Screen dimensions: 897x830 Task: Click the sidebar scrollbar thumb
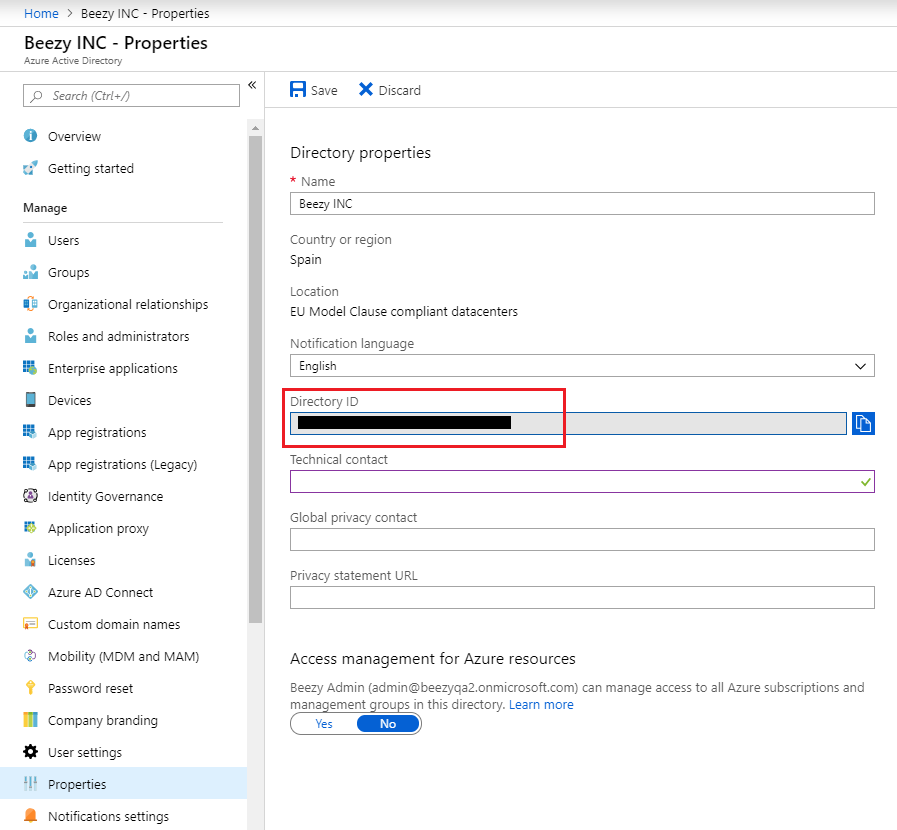tap(255, 379)
